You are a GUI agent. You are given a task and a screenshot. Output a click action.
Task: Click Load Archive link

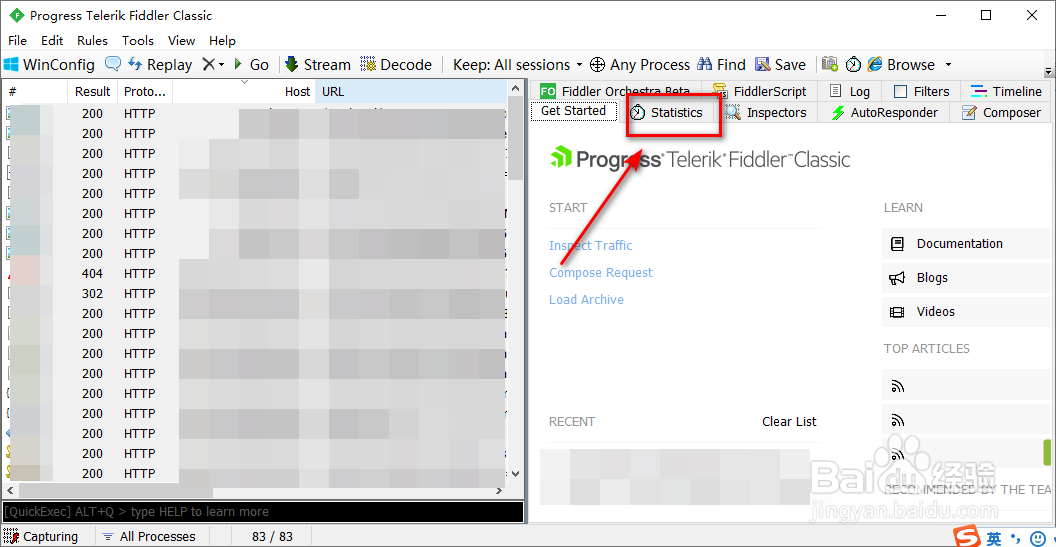[586, 299]
